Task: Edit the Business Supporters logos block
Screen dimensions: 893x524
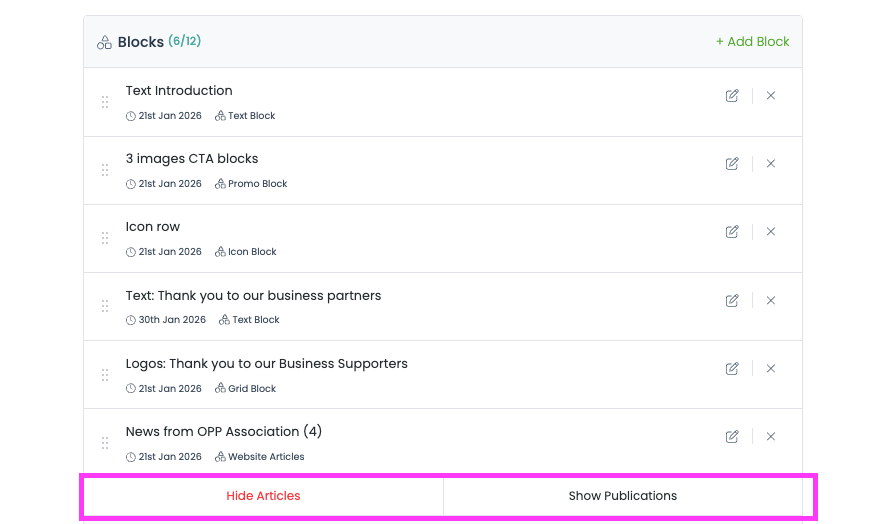Action: click(x=732, y=369)
